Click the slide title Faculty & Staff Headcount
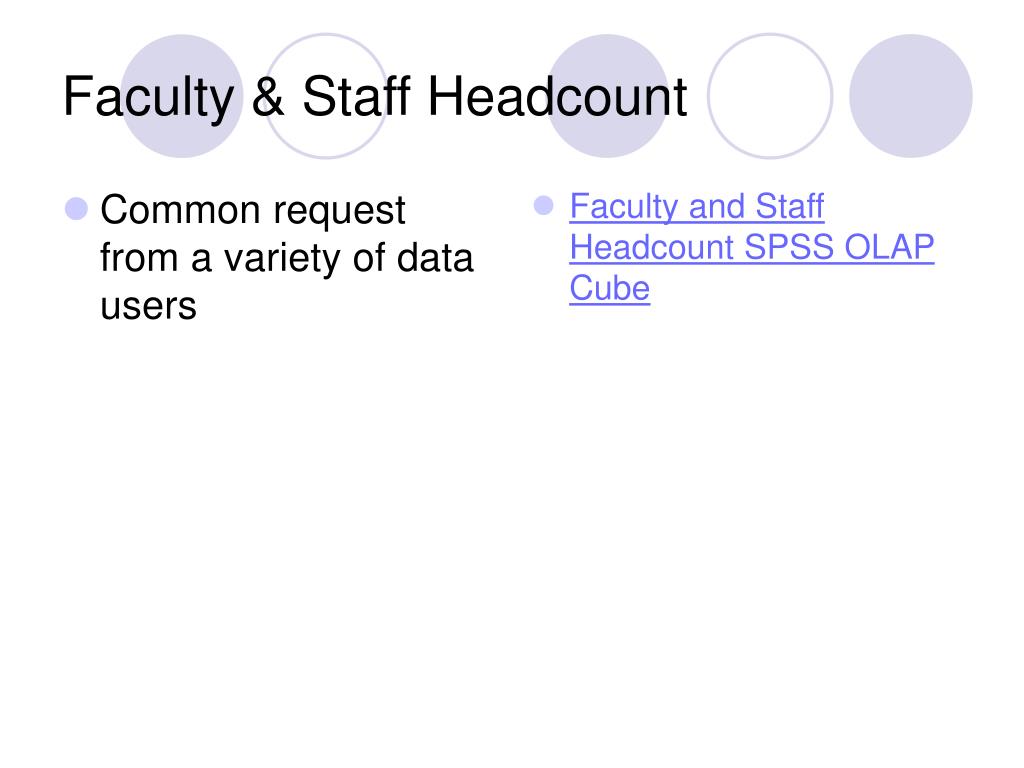1024x768 pixels. point(375,97)
